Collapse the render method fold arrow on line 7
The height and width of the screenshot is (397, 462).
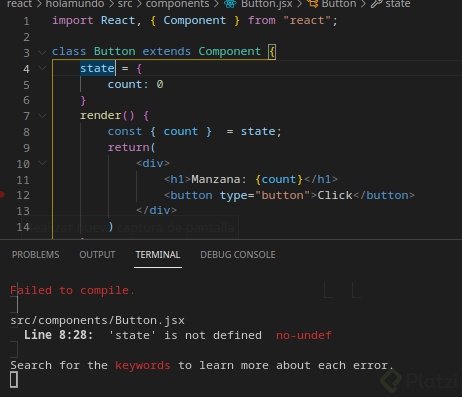[x=42, y=116]
